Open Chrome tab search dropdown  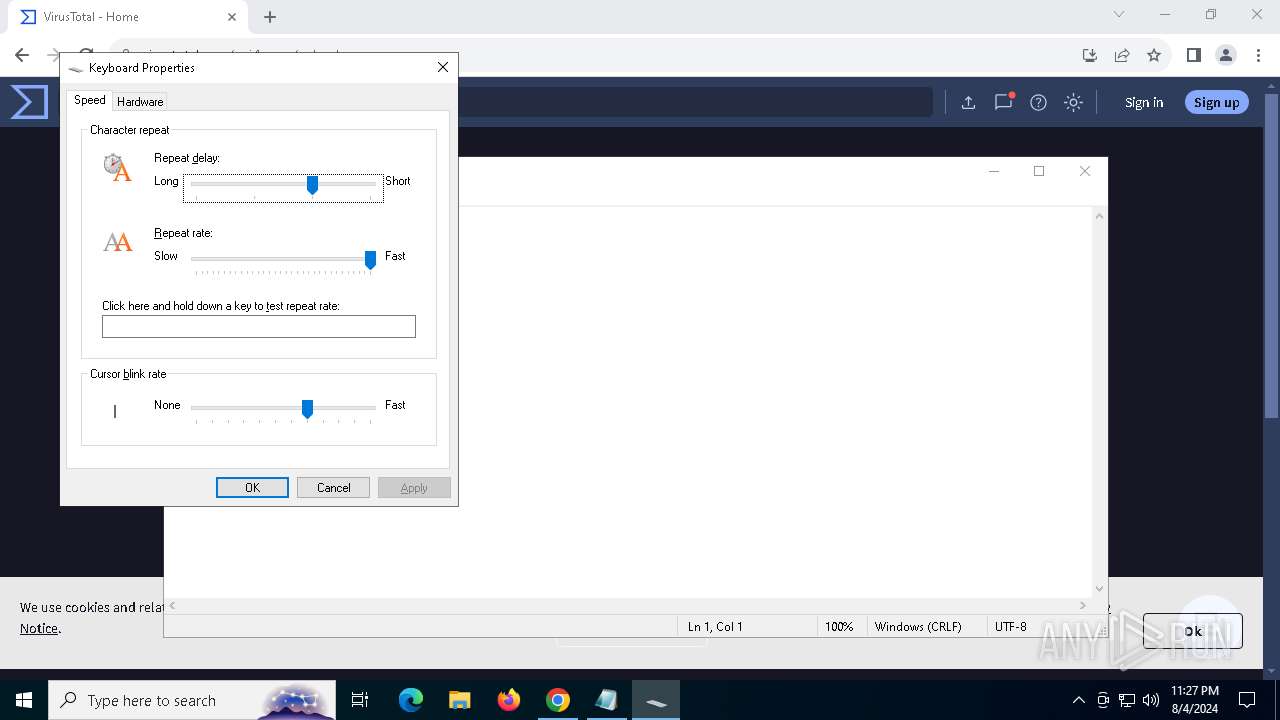click(x=1119, y=15)
